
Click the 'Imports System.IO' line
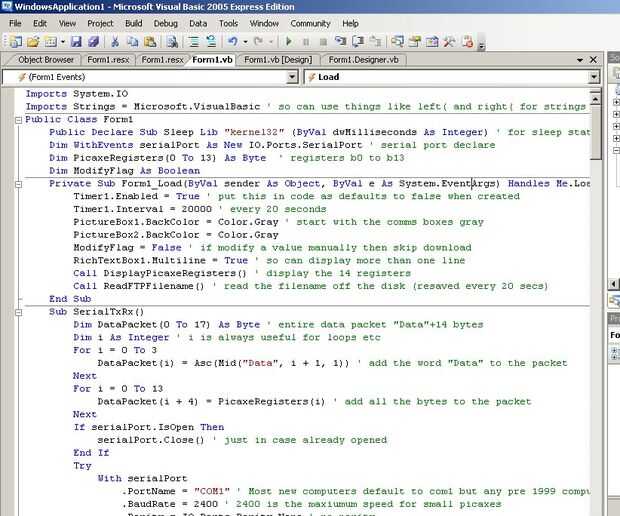(x=77, y=94)
